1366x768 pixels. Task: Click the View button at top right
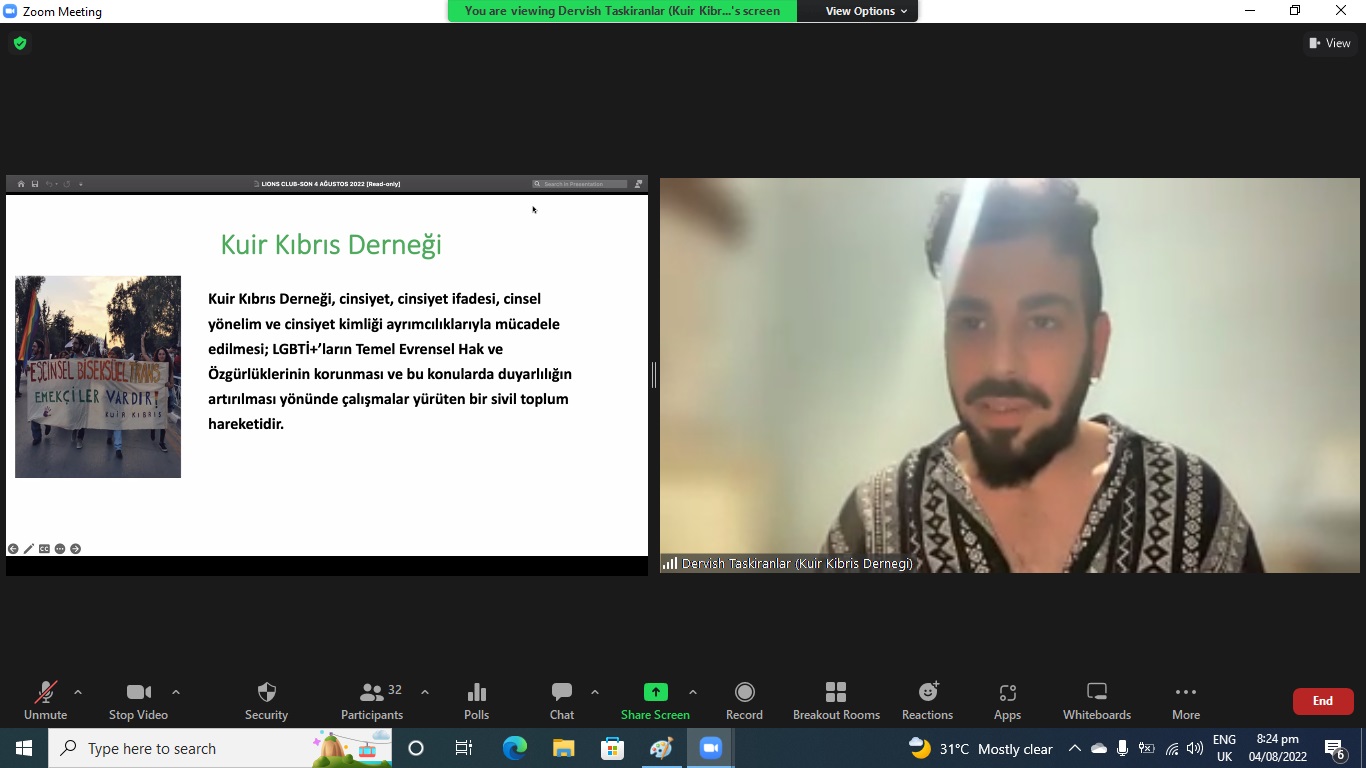point(1329,43)
